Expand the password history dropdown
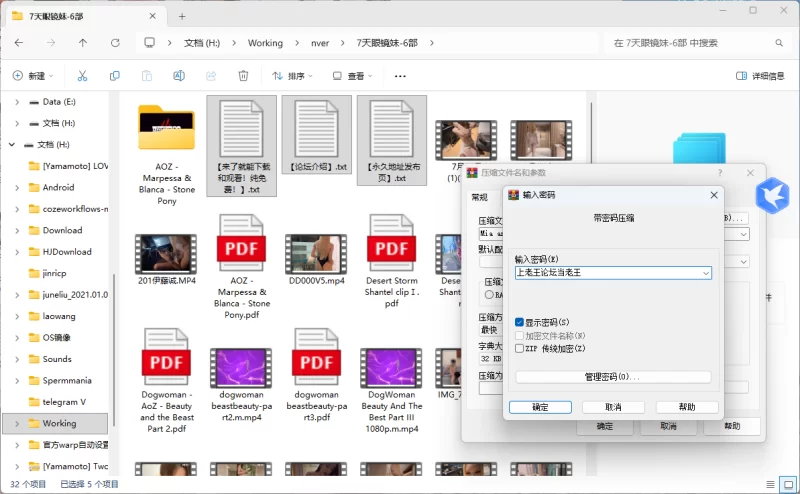 706,272
